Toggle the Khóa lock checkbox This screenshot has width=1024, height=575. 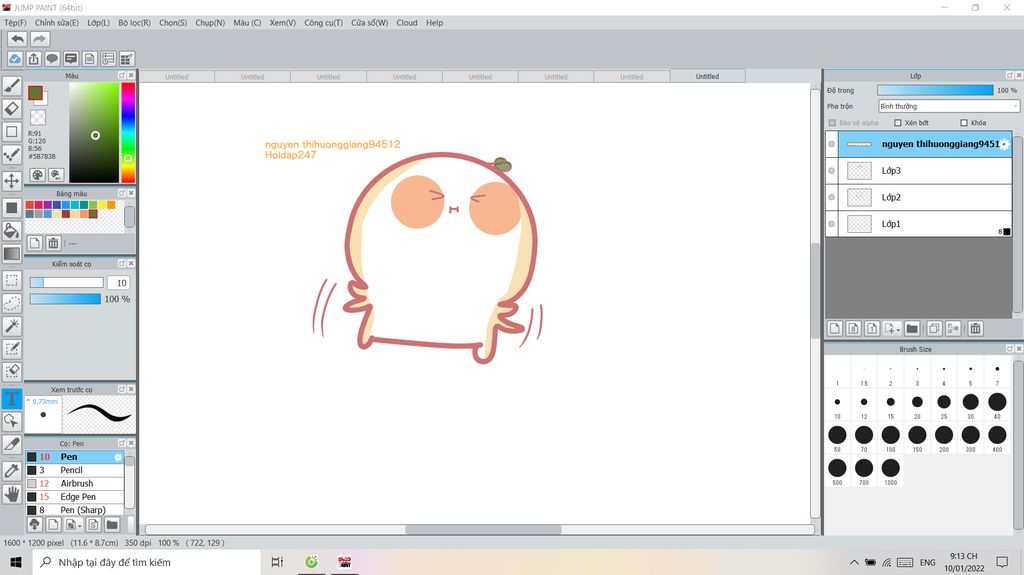964,123
